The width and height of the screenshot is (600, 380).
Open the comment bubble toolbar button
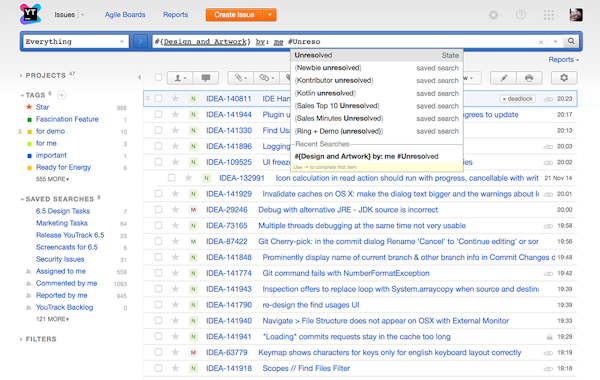tap(206, 78)
